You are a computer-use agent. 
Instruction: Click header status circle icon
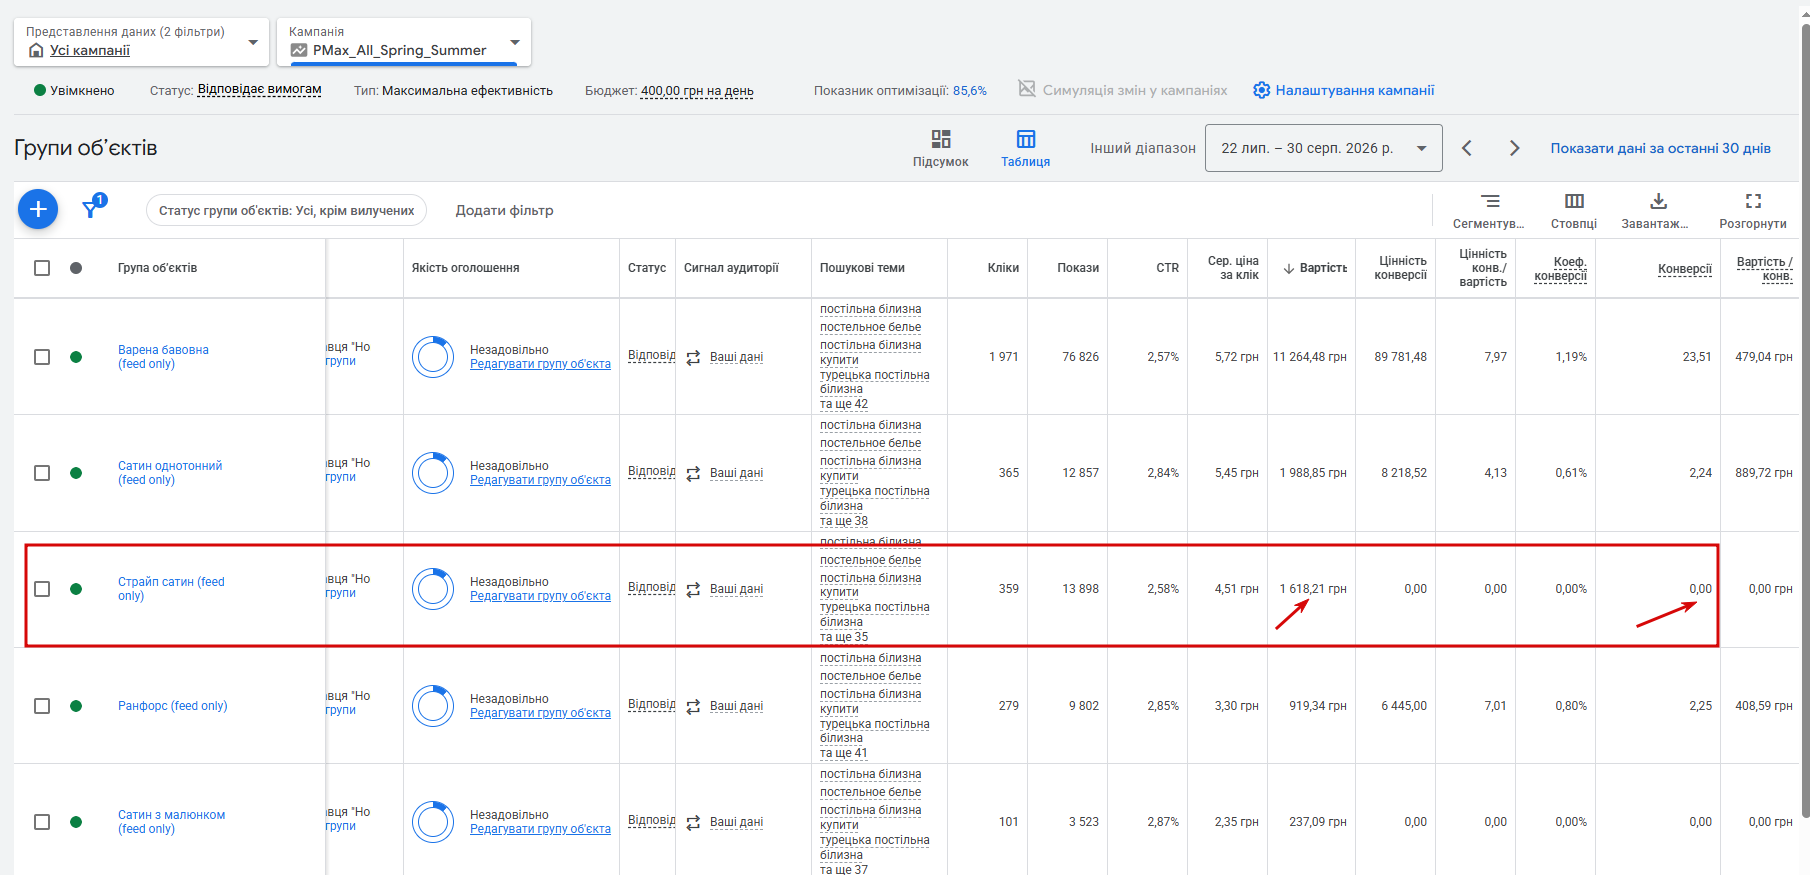(x=76, y=268)
